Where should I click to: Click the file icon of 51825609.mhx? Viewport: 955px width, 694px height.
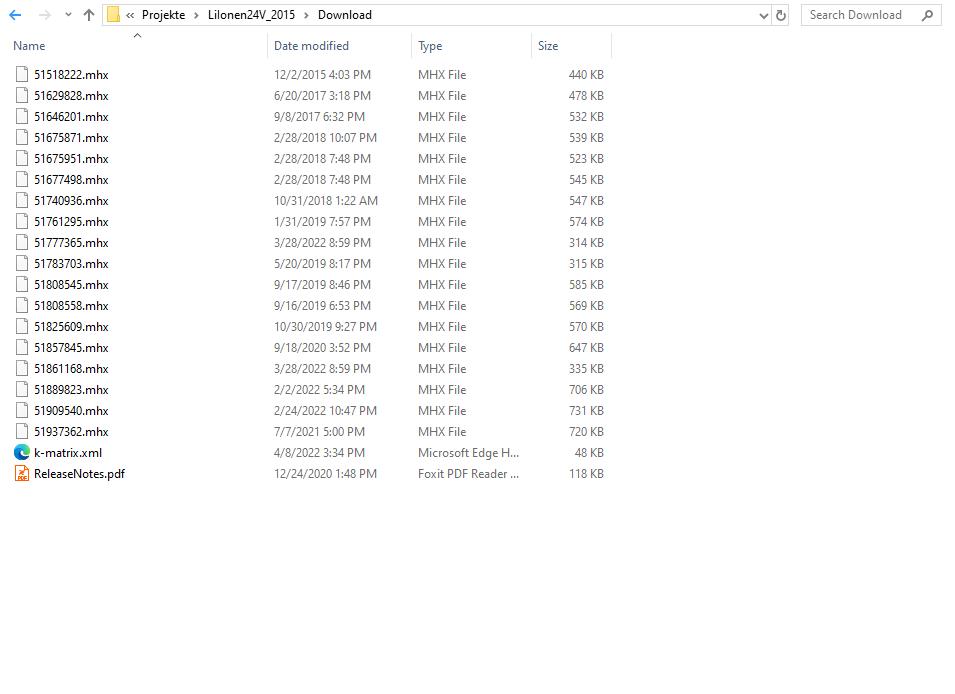(x=22, y=327)
